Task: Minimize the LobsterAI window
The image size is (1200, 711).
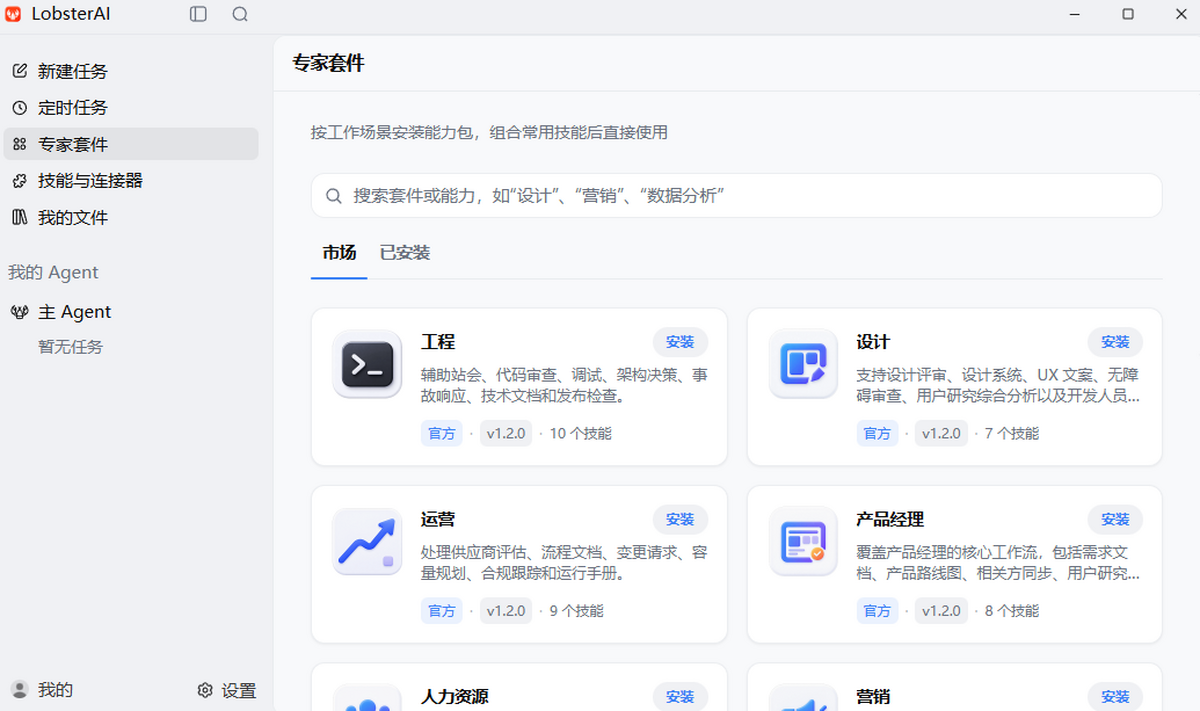Action: click(x=1075, y=14)
